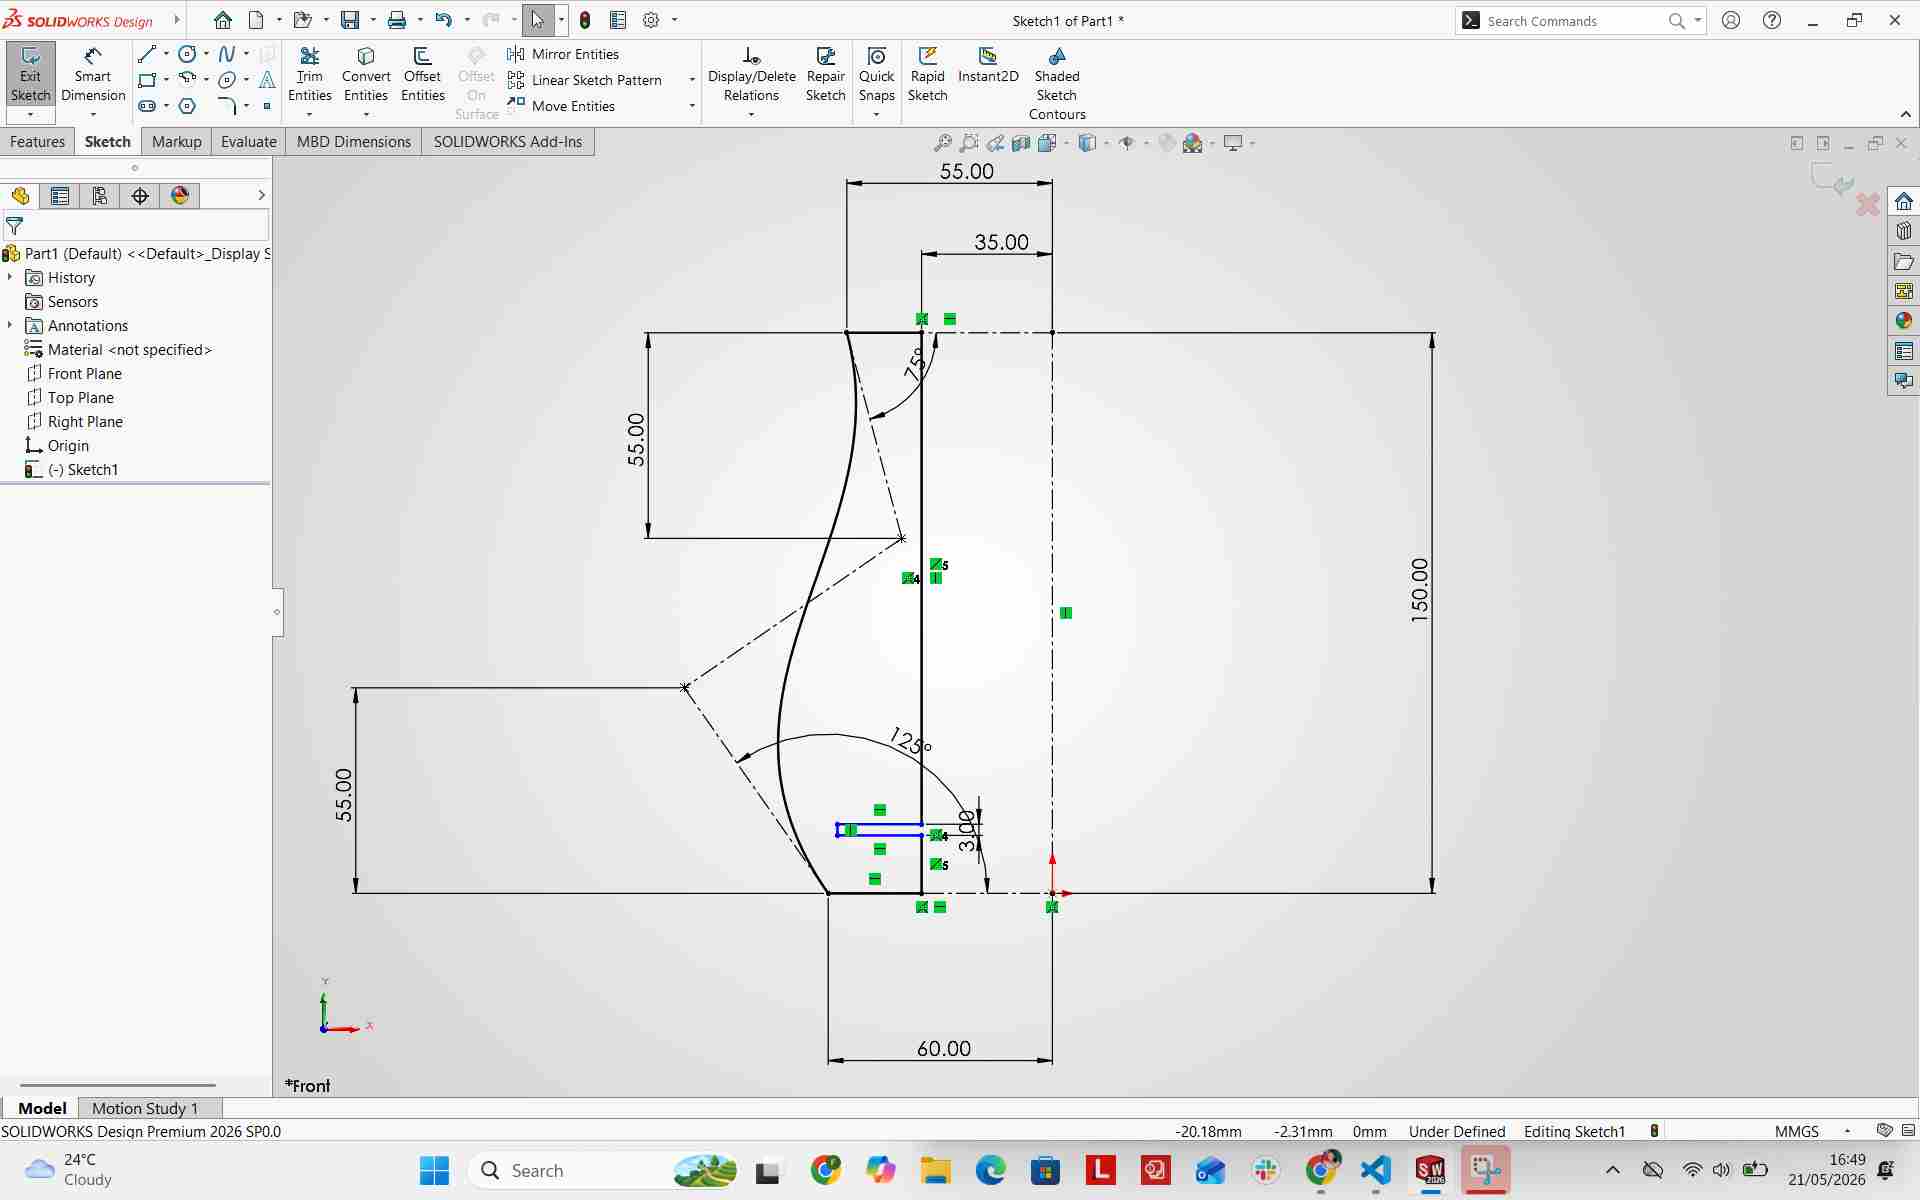Open the DimXpertManager tab

tap(140, 196)
